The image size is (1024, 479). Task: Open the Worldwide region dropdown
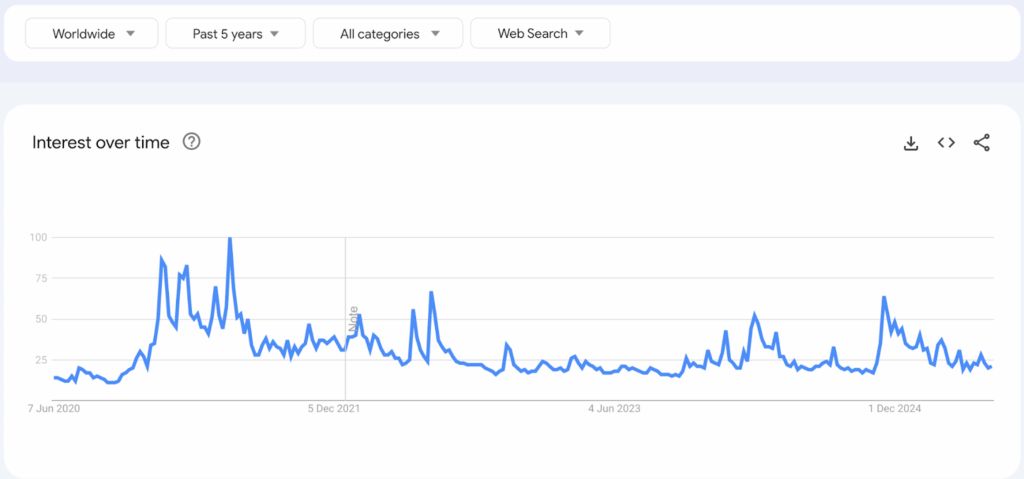(x=92, y=33)
